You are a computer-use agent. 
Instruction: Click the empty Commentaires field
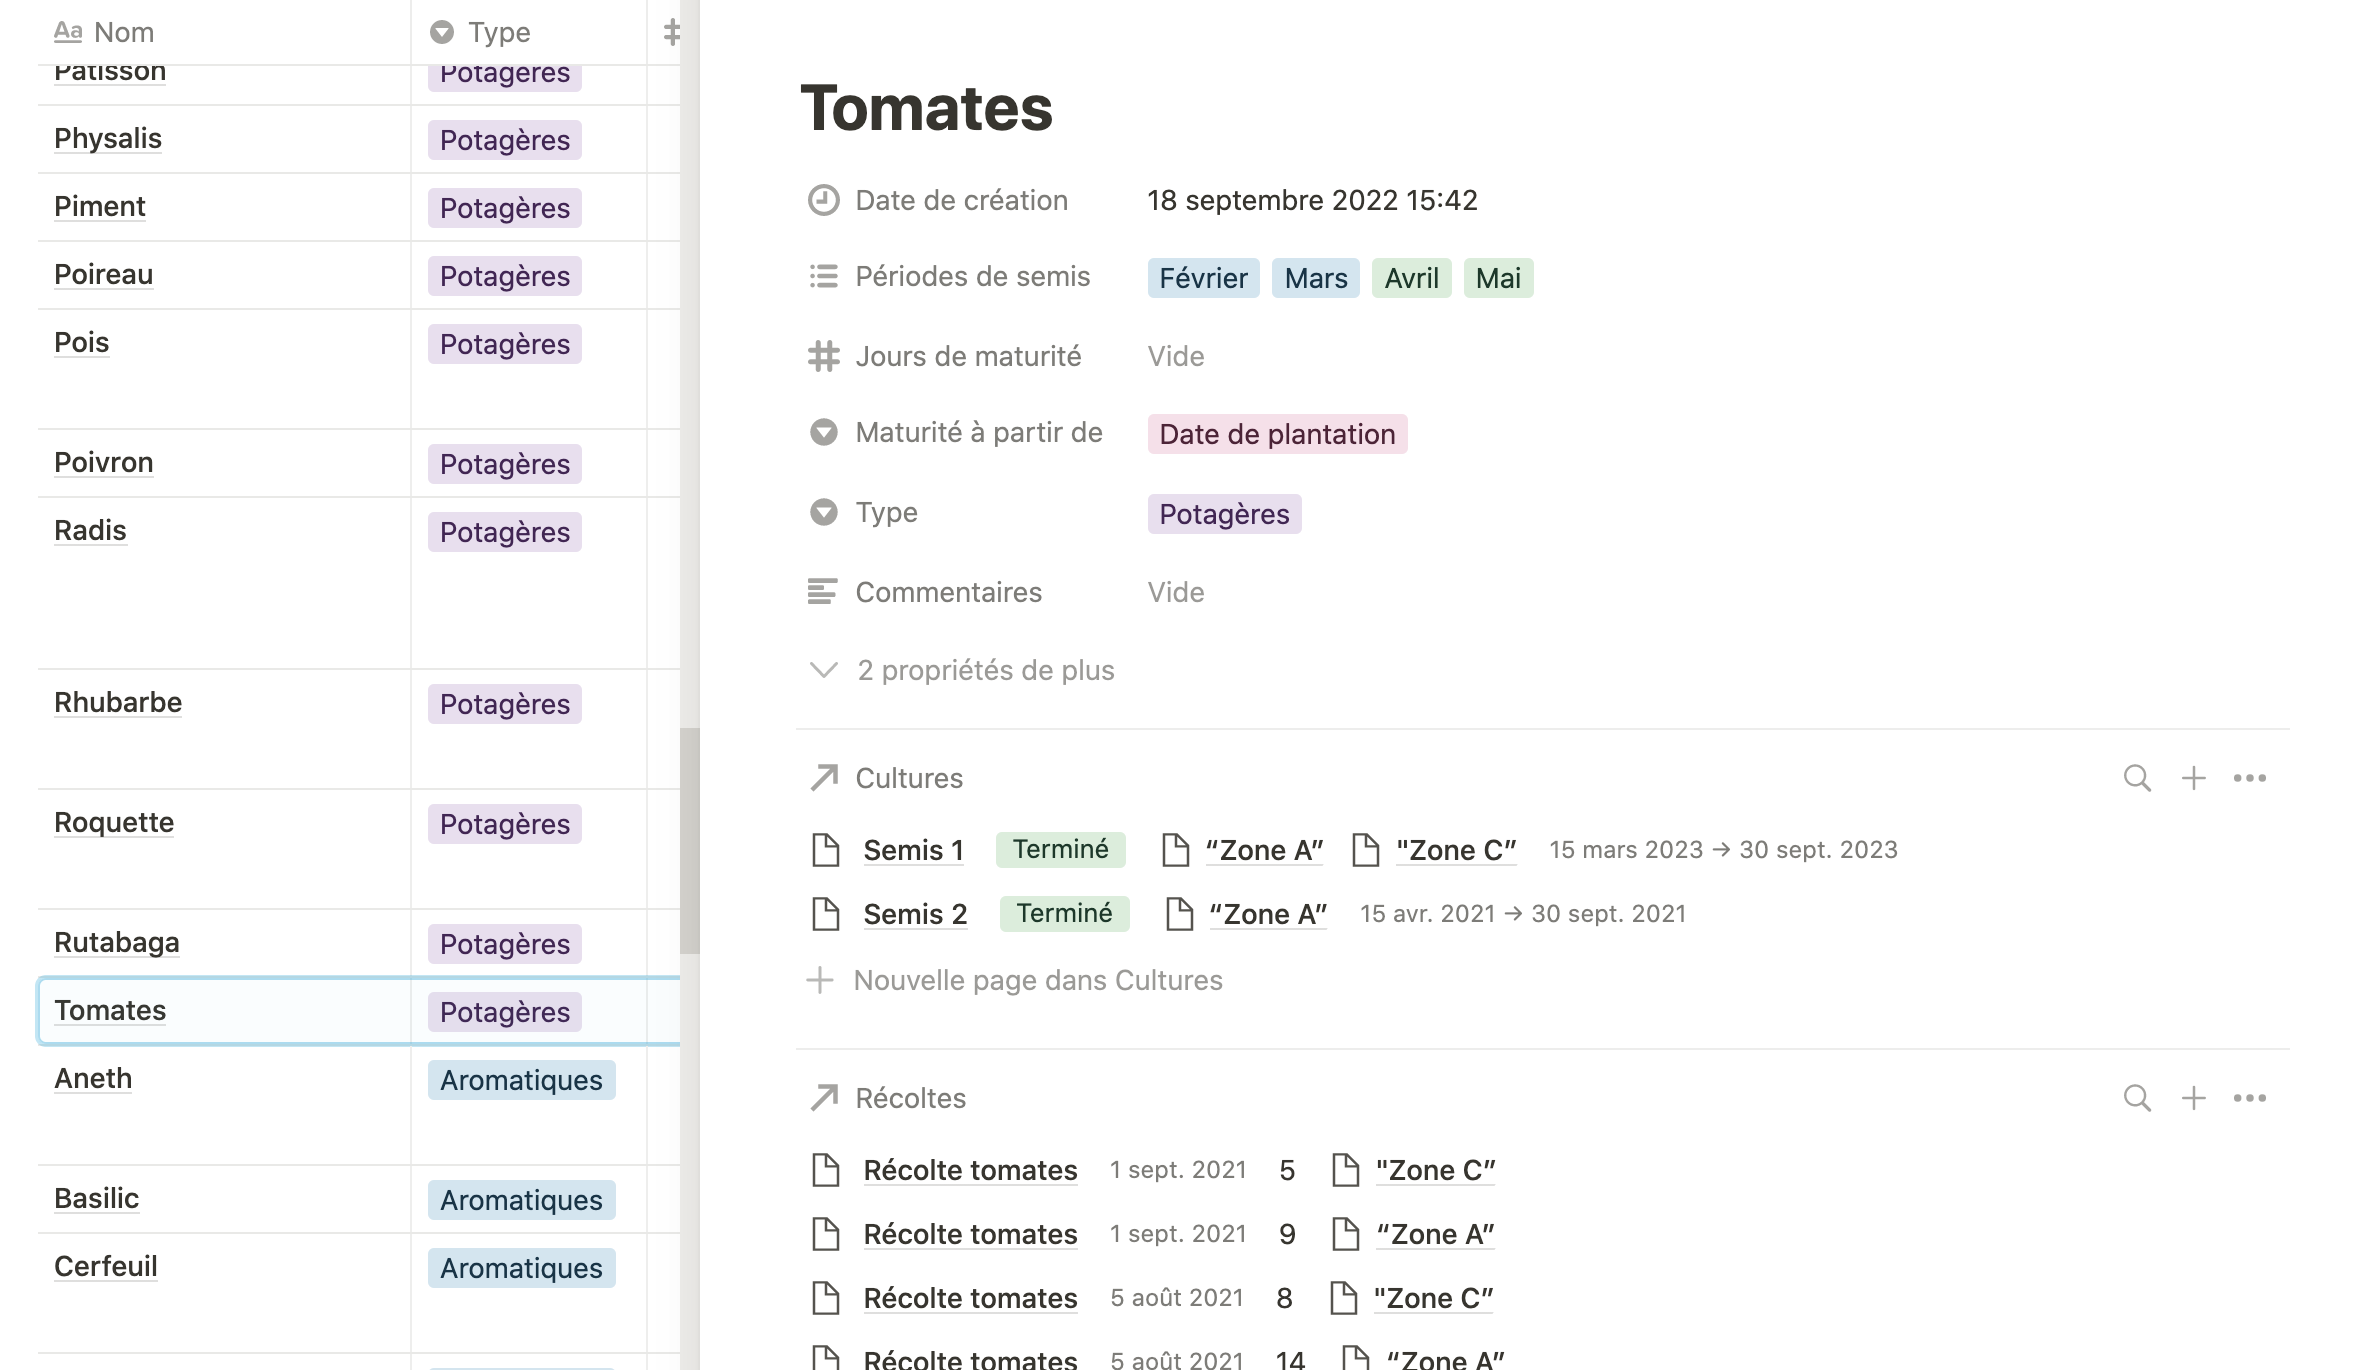[x=1176, y=592]
